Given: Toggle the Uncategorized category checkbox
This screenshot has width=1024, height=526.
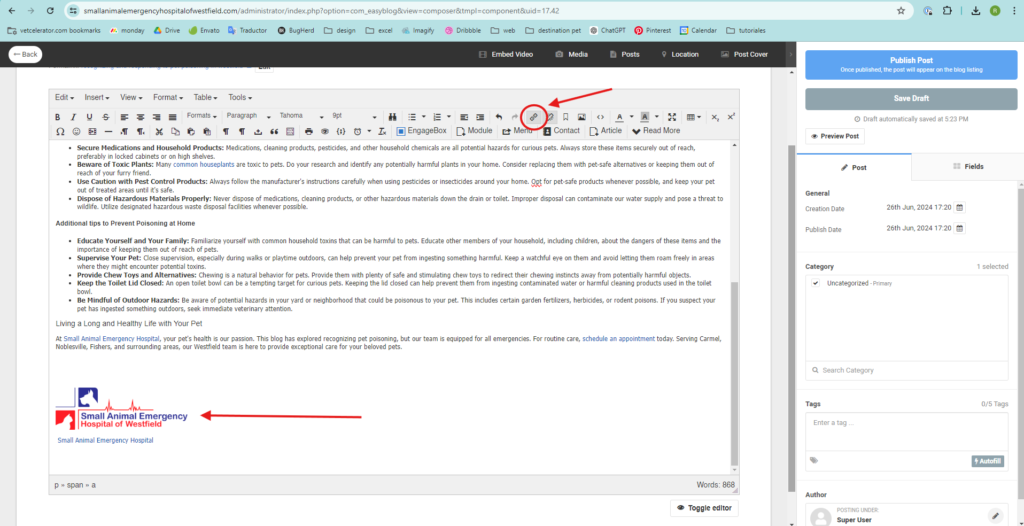Looking at the screenshot, I should coord(817,283).
